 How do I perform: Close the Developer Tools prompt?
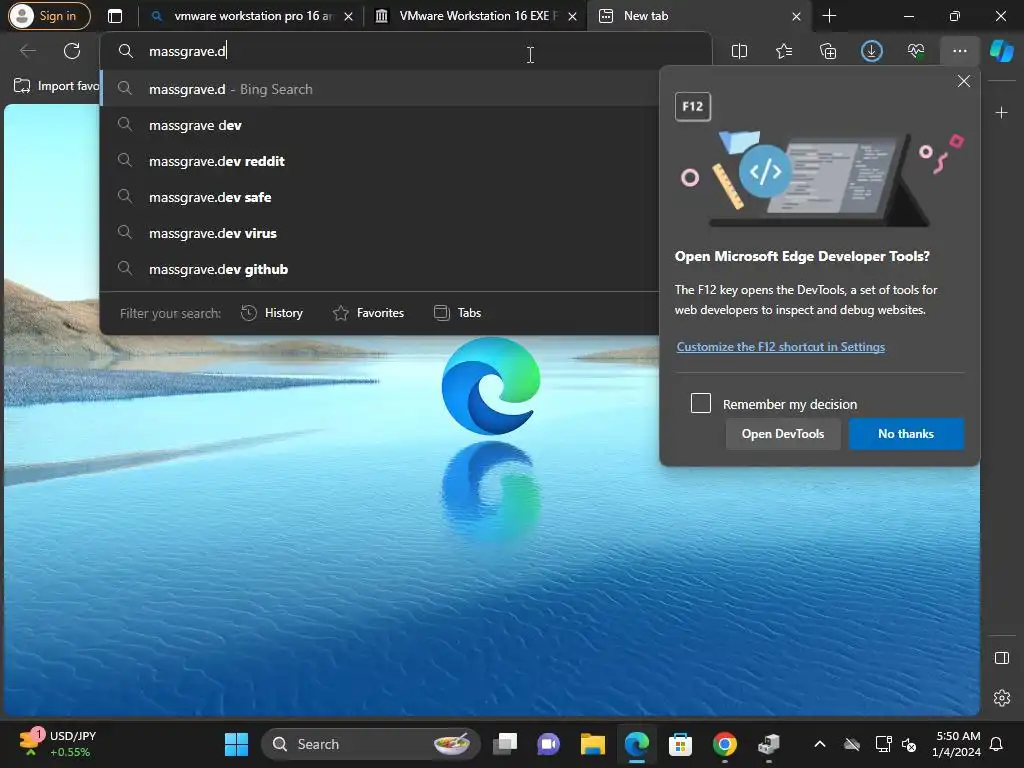coord(963,81)
